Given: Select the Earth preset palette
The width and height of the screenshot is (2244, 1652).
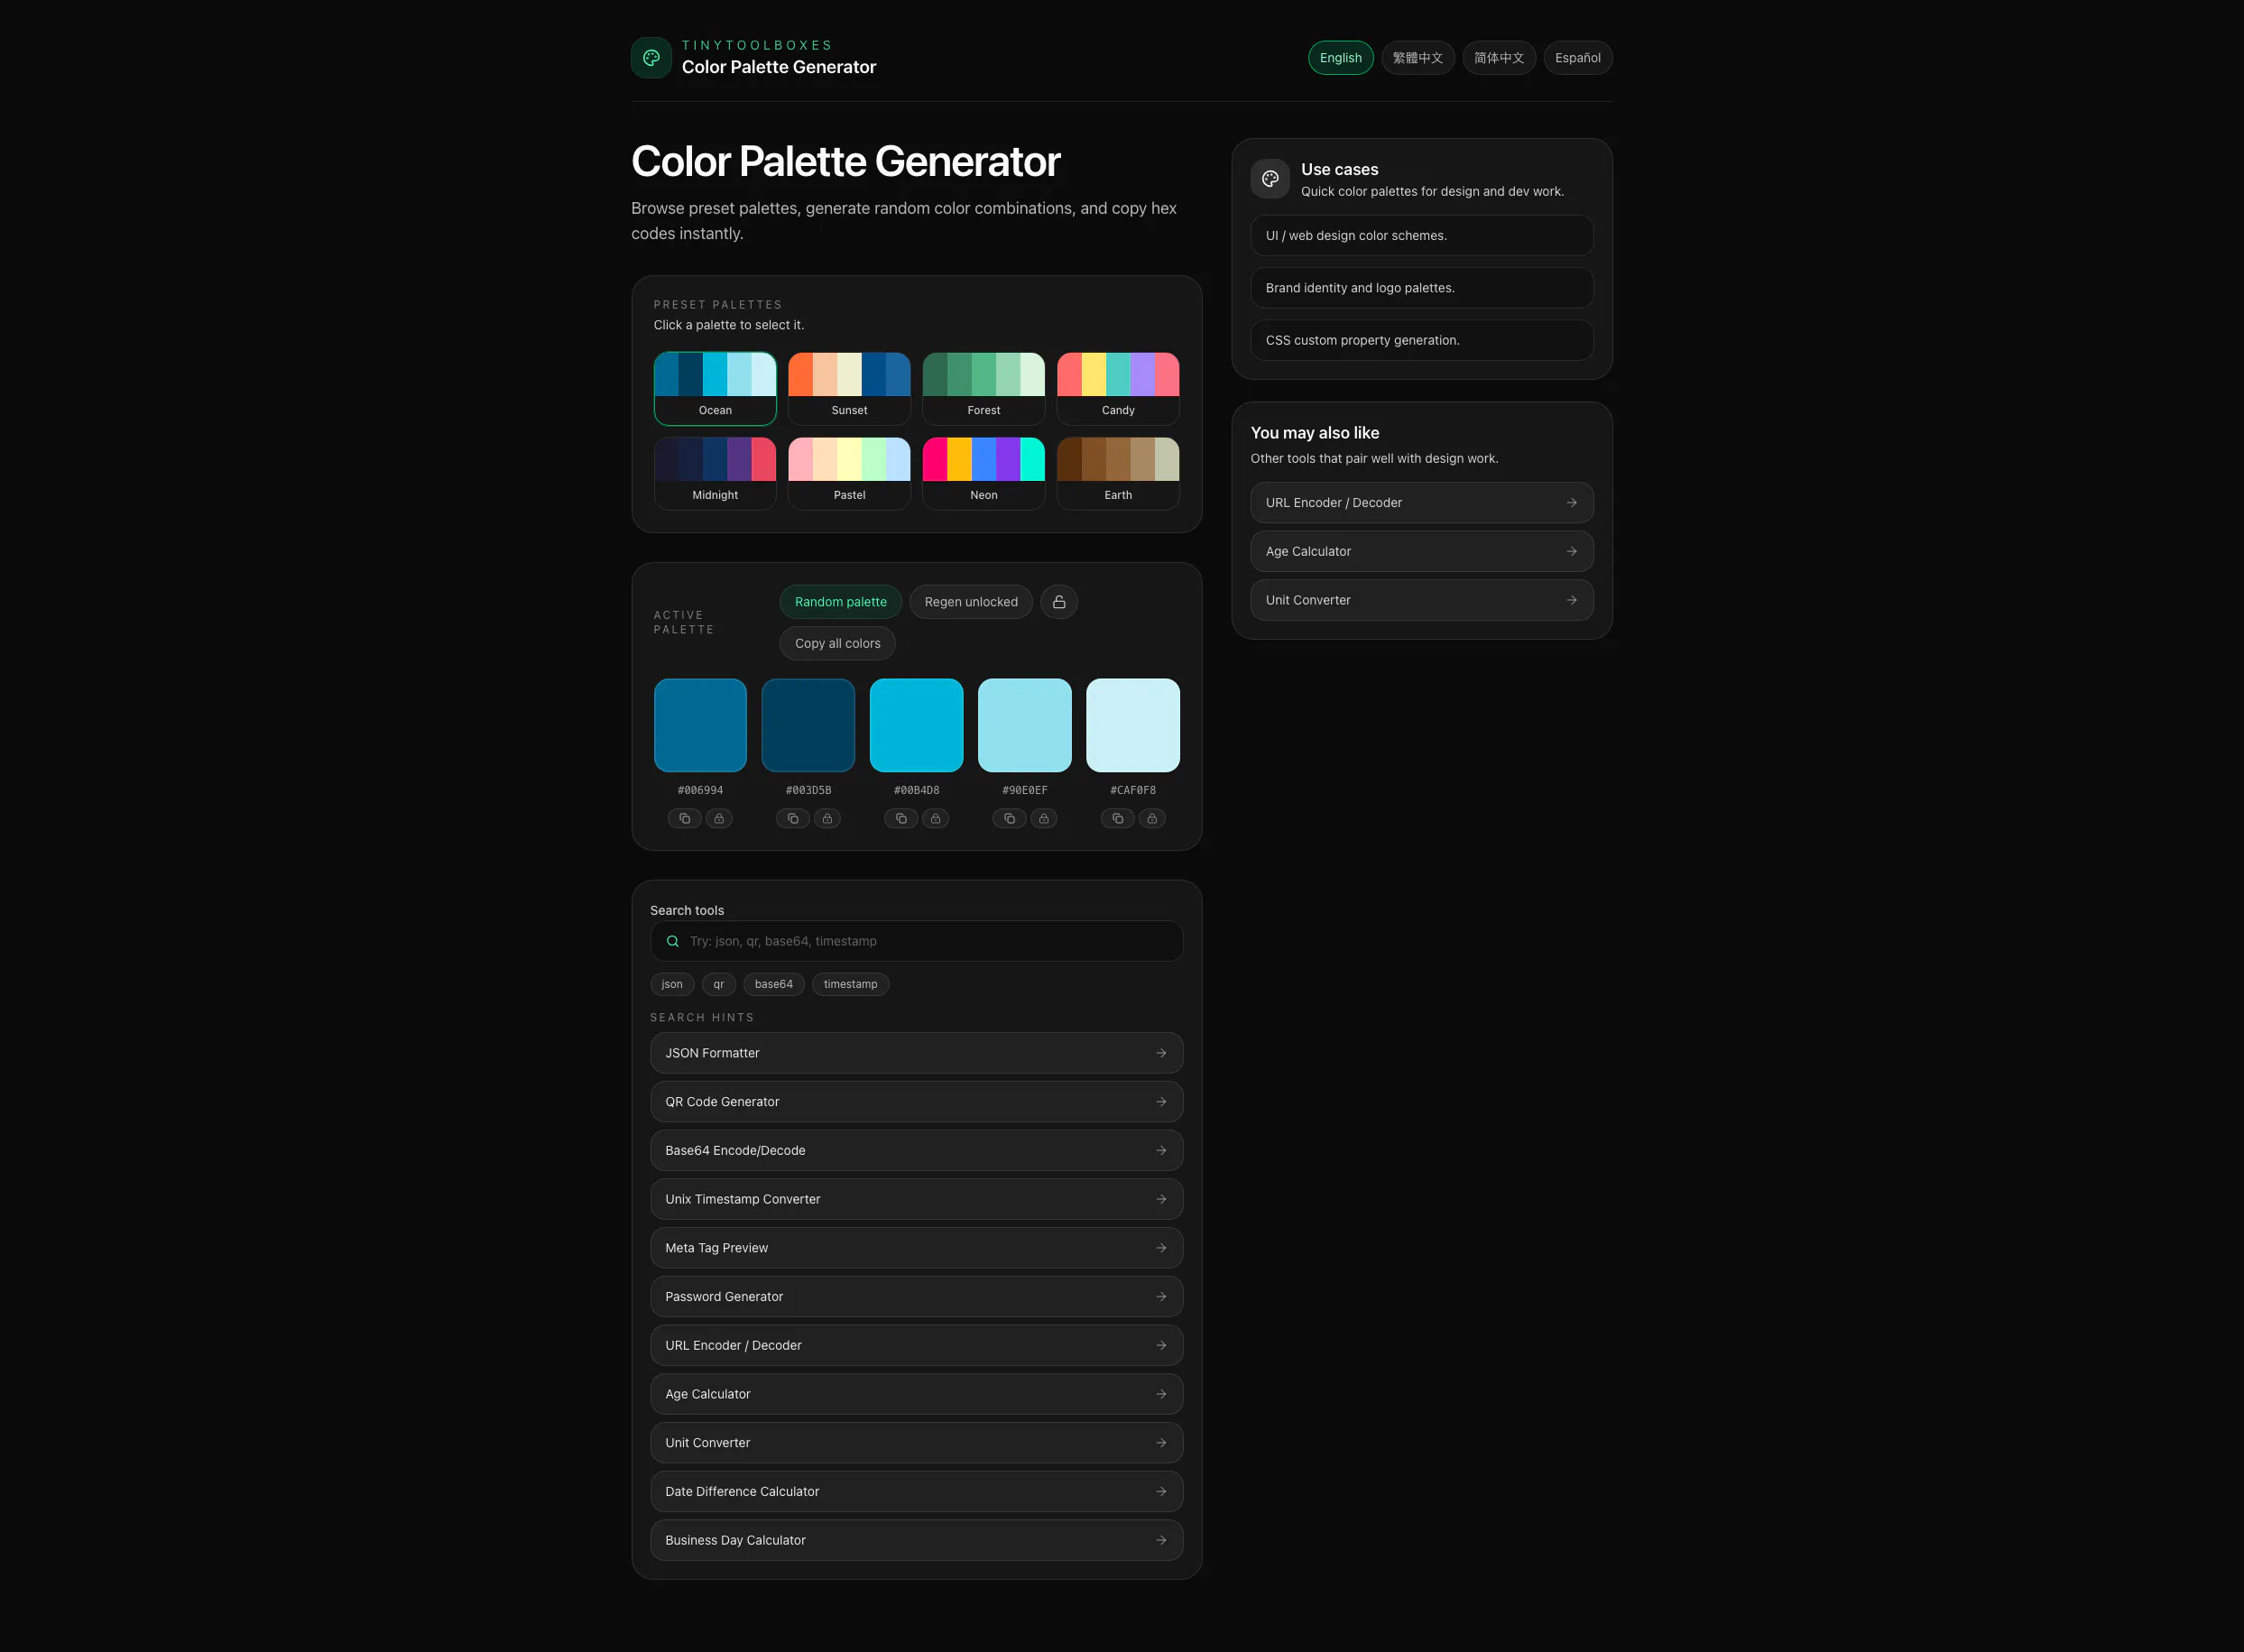Looking at the screenshot, I should (x=1118, y=474).
